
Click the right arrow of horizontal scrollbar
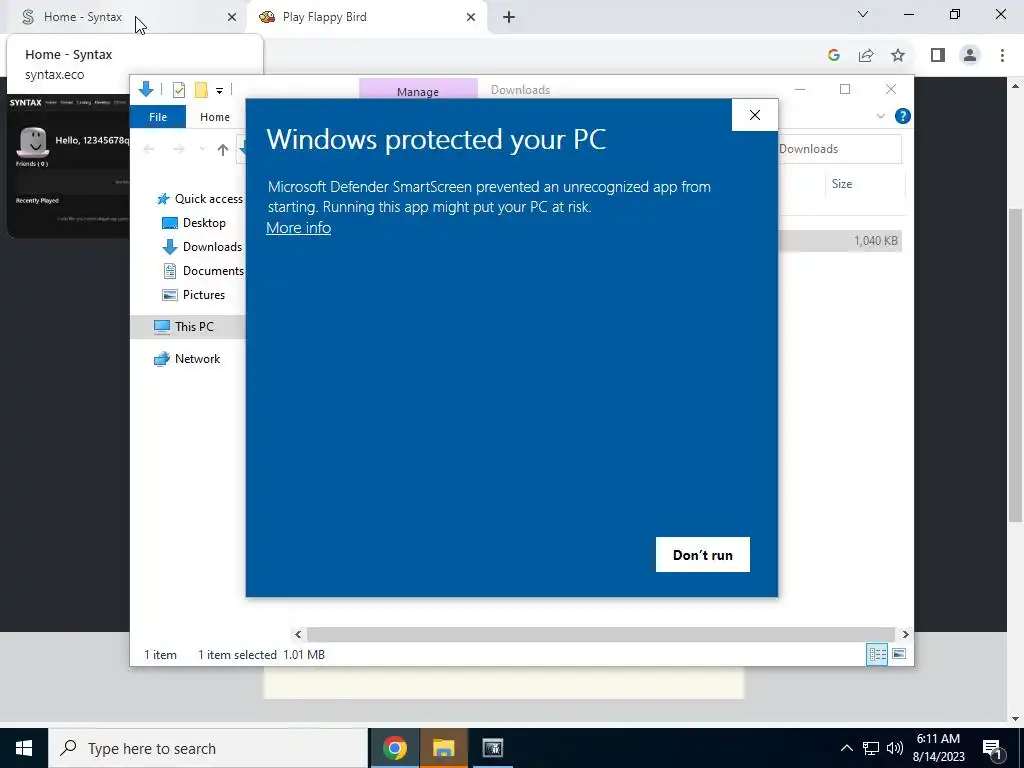[904, 634]
